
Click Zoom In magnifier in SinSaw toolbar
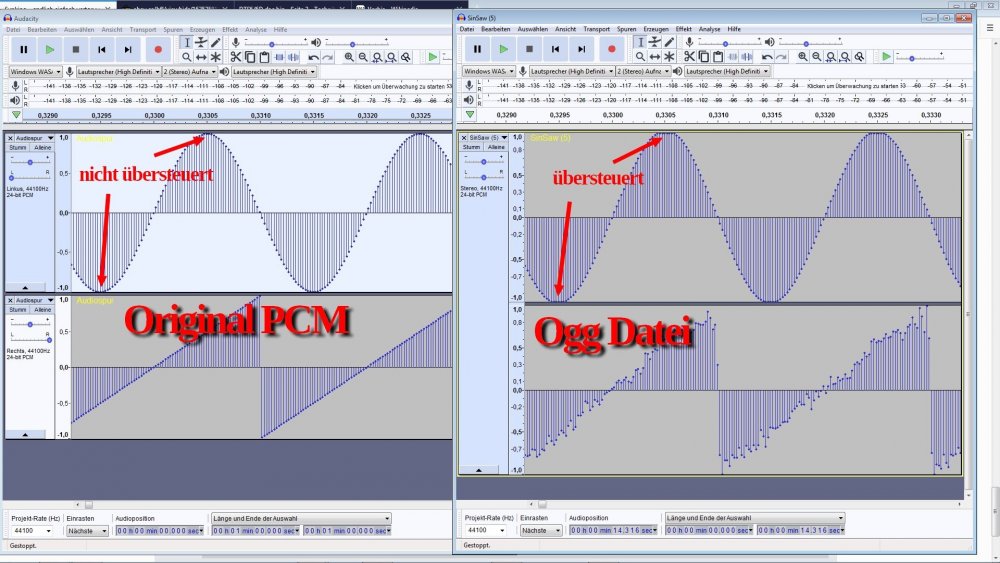pos(802,57)
